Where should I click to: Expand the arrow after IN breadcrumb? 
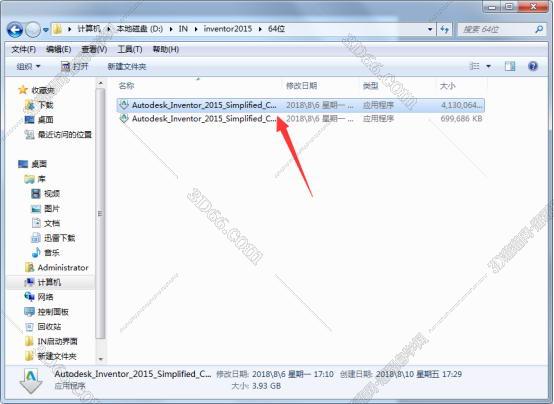(x=196, y=29)
